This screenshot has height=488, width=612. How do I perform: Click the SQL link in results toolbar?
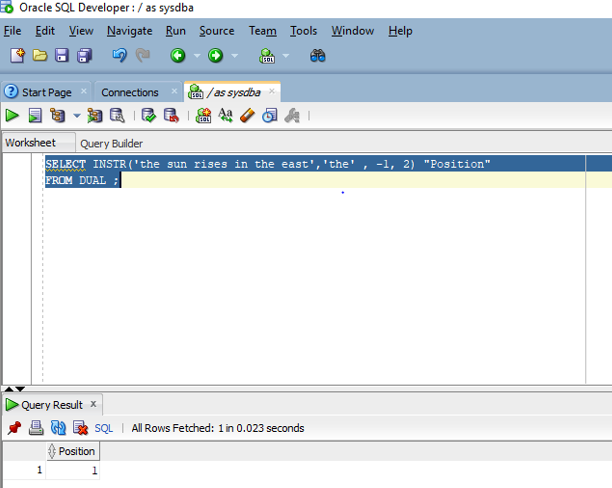103,428
